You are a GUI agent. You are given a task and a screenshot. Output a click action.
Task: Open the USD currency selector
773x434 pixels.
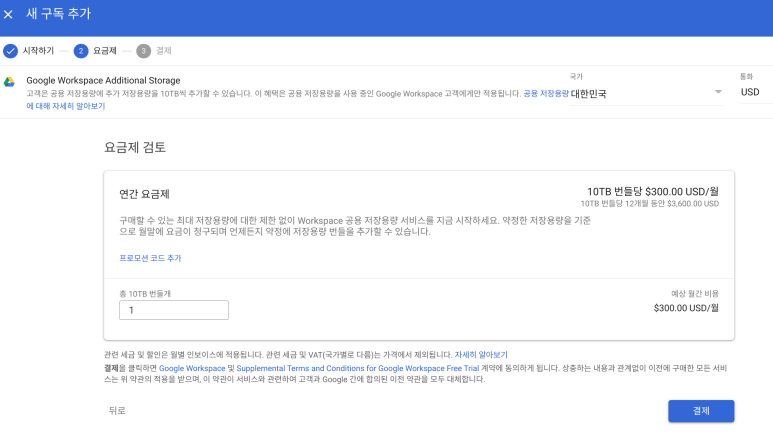tap(756, 92)
